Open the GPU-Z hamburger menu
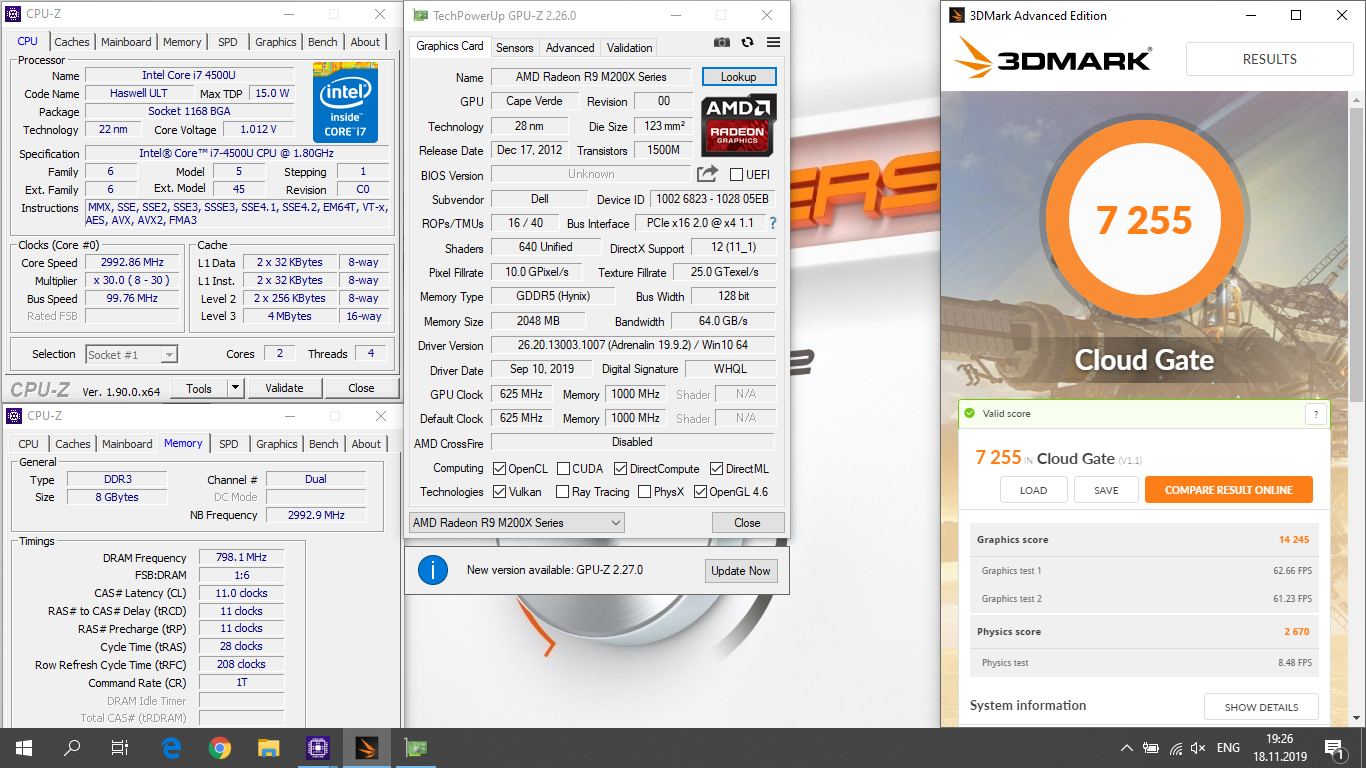 773,42
